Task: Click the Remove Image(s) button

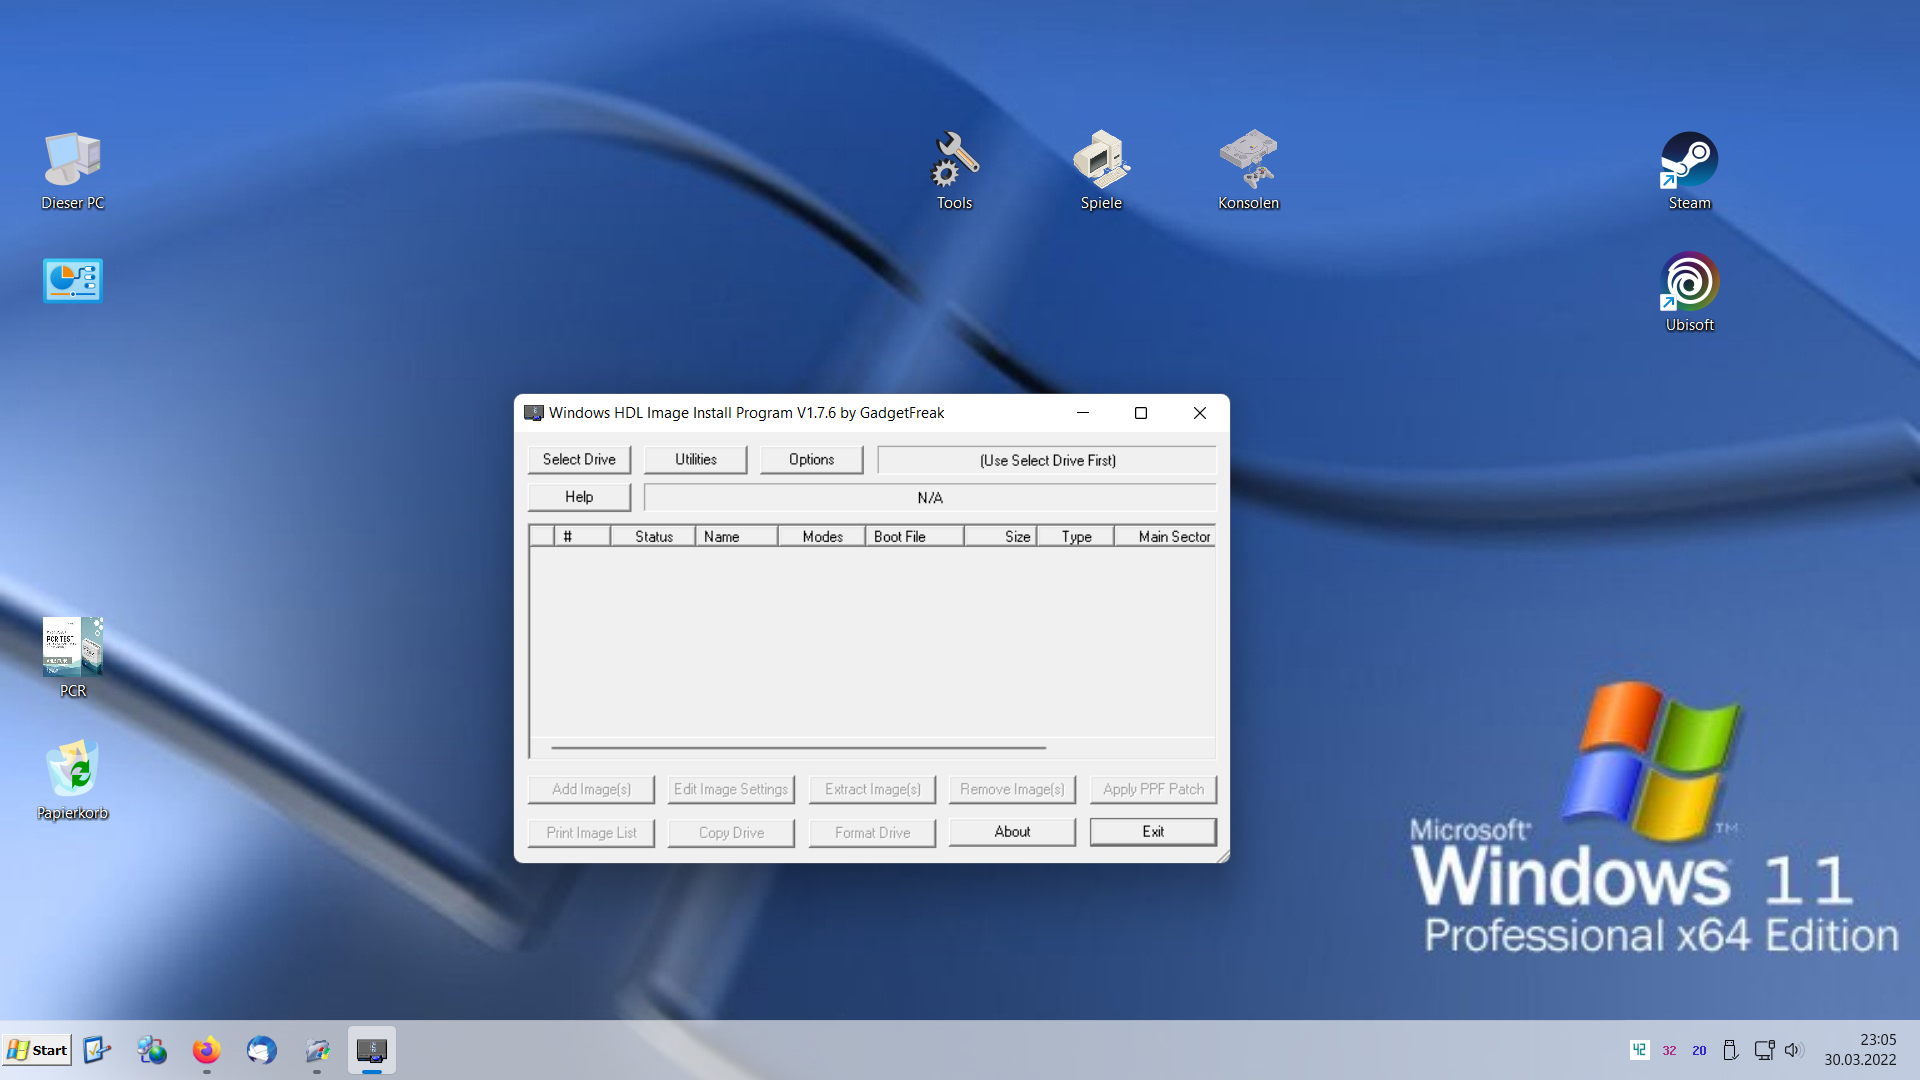Action: pos(1012,789)
